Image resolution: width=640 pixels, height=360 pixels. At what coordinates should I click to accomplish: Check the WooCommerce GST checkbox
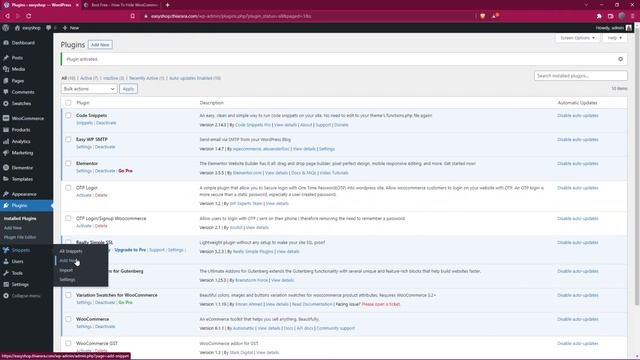point(68,343)
